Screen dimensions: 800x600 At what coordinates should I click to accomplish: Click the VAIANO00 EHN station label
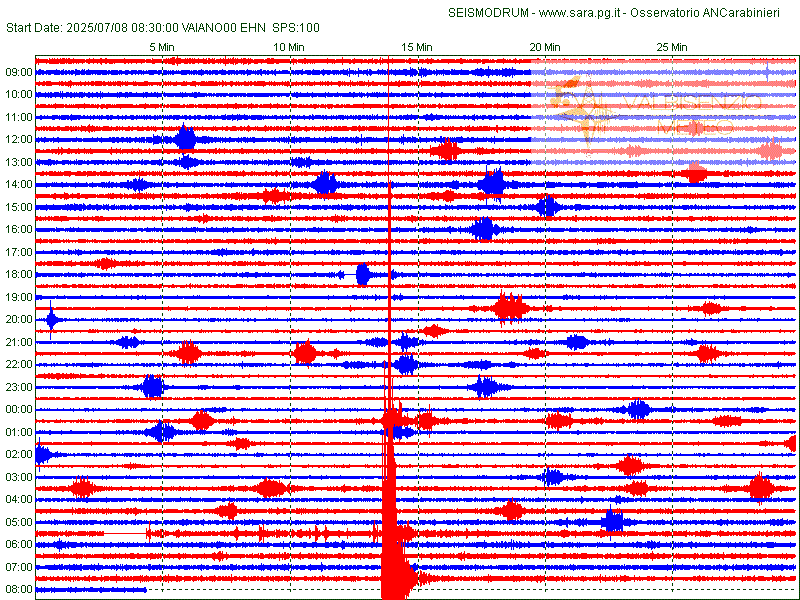pyautogui.click(x=219, y=28)
